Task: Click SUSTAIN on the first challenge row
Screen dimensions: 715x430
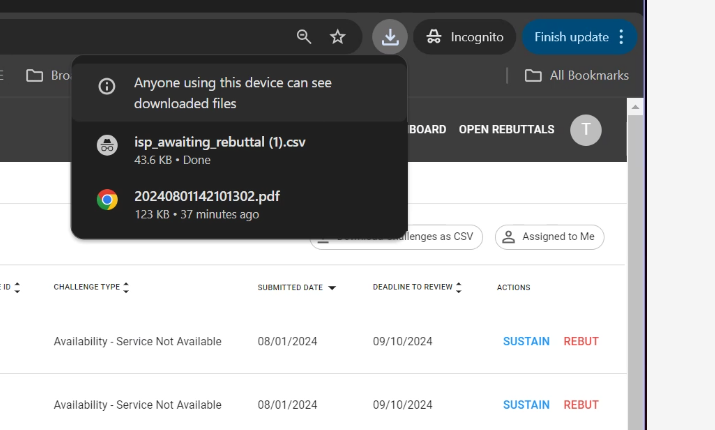Action: pyautogui.click(x=526, y=341)
